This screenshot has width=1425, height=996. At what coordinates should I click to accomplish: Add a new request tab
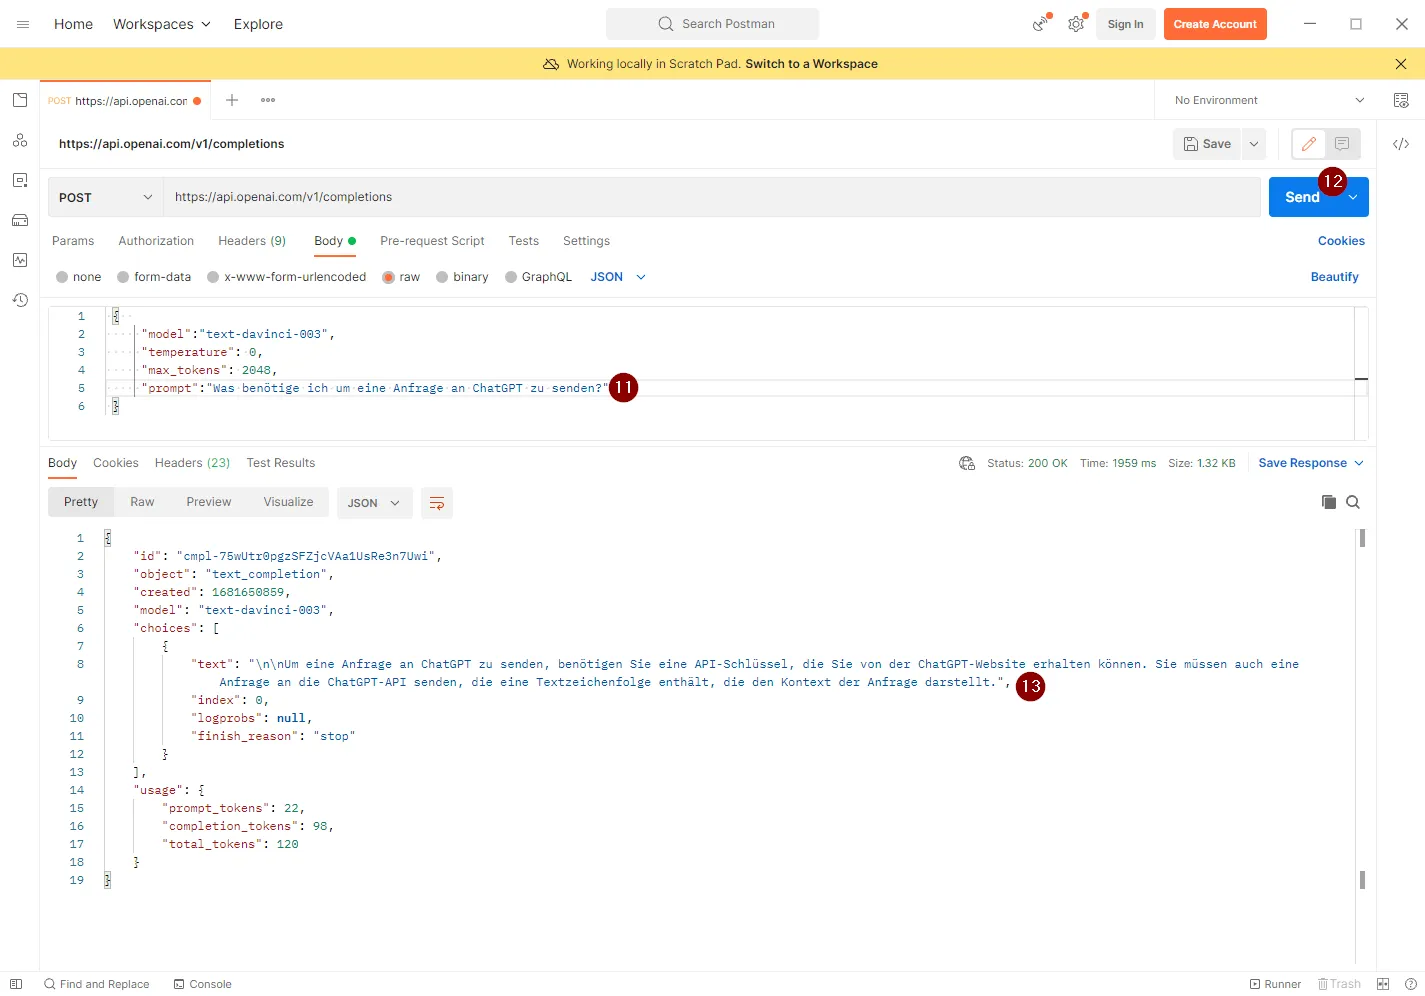click(232, 100)
